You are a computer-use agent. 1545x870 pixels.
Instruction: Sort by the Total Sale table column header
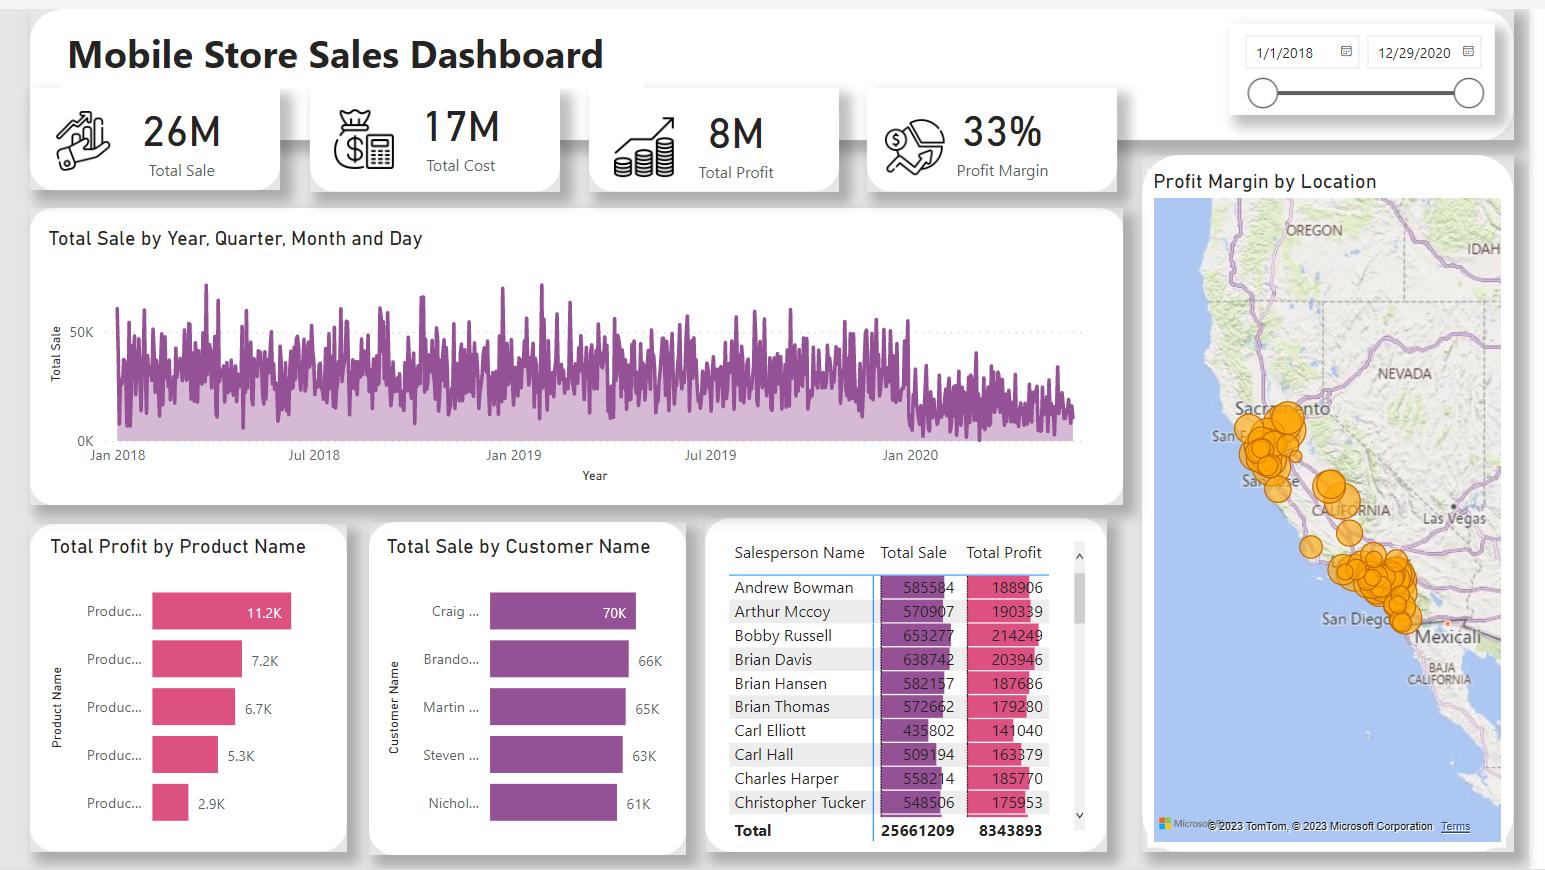coord(913,552)
